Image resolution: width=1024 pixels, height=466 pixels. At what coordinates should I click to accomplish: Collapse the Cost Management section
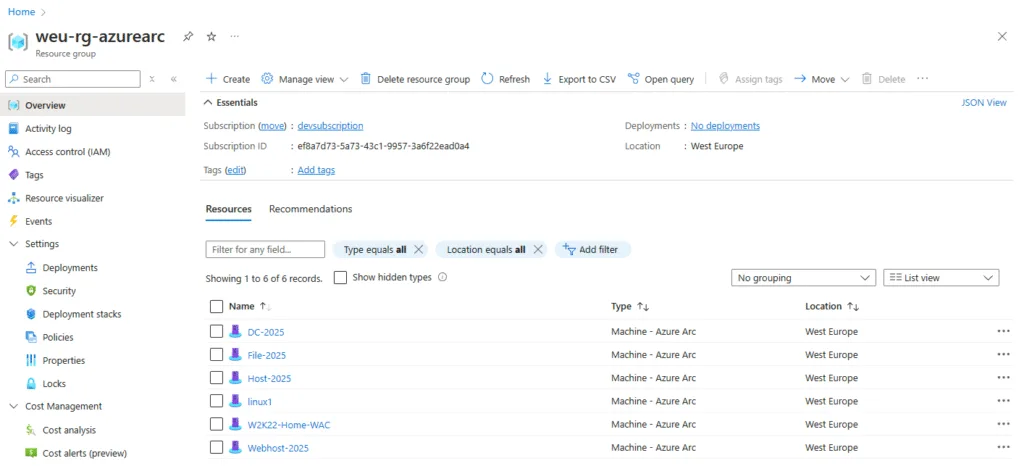tap(14, 406)
